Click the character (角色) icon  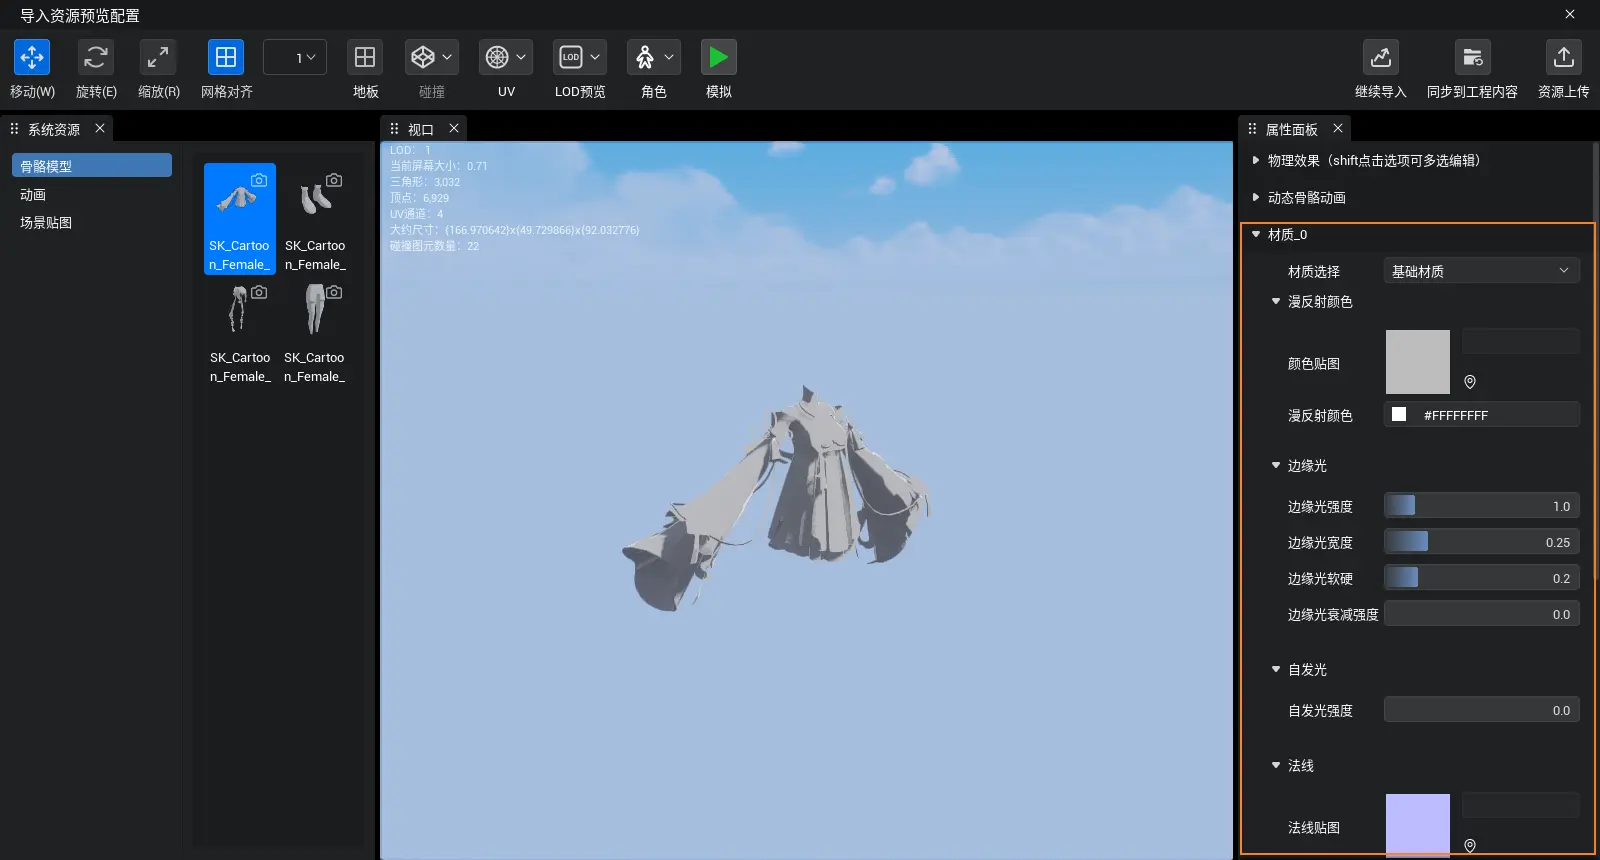645,57
